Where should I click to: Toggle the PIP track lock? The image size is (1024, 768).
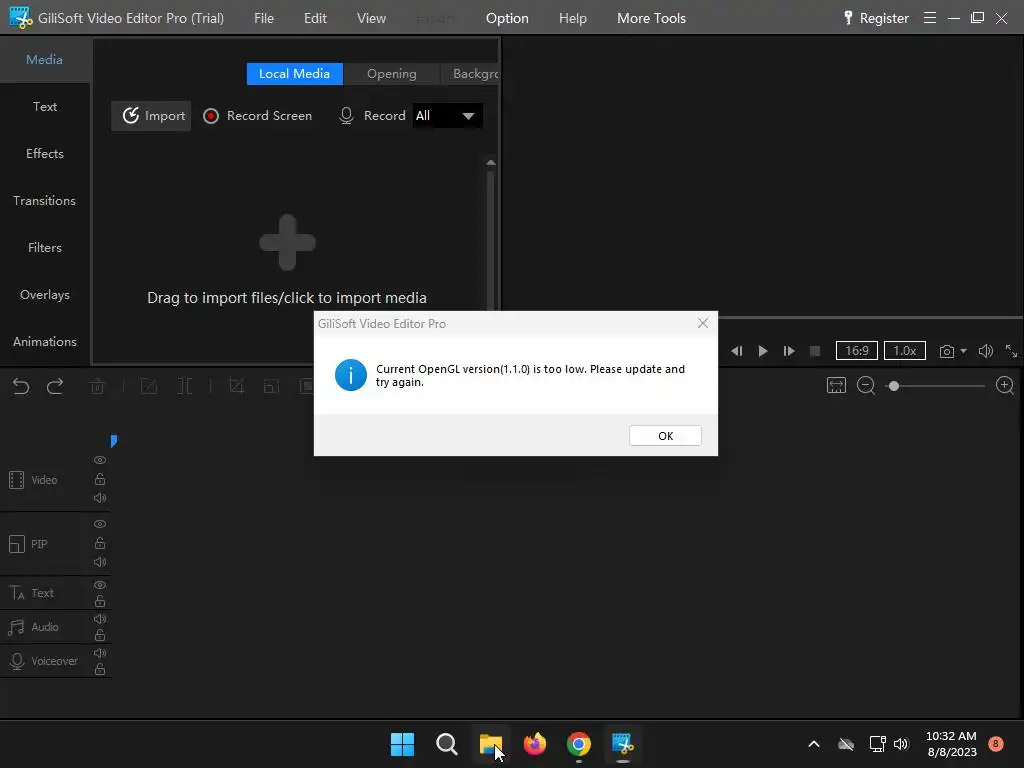coord(100,543)
